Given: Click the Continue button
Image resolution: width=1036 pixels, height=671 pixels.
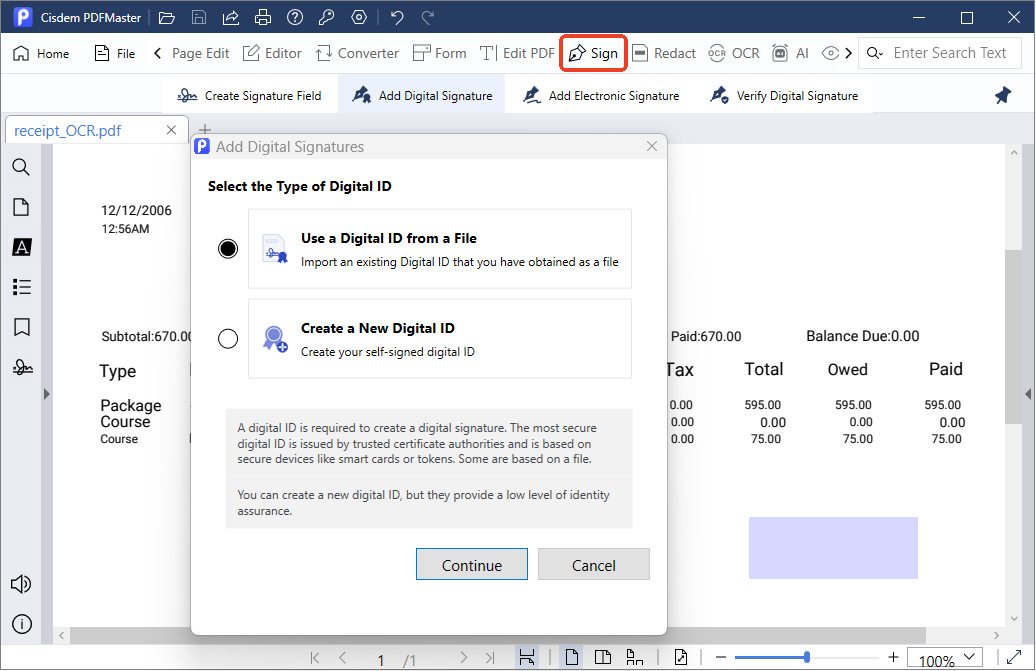Looking at the screenshot, I should pyautogui.click(x=471, y=565).
